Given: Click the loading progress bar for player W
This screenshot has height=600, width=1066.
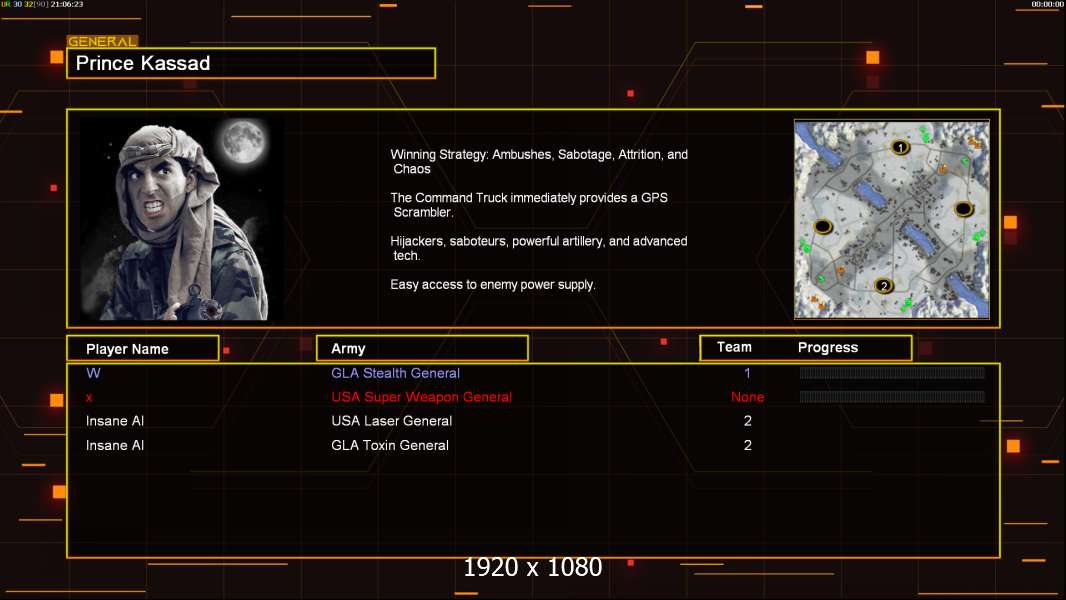Looking at the screenshot, I should (892, 372).
